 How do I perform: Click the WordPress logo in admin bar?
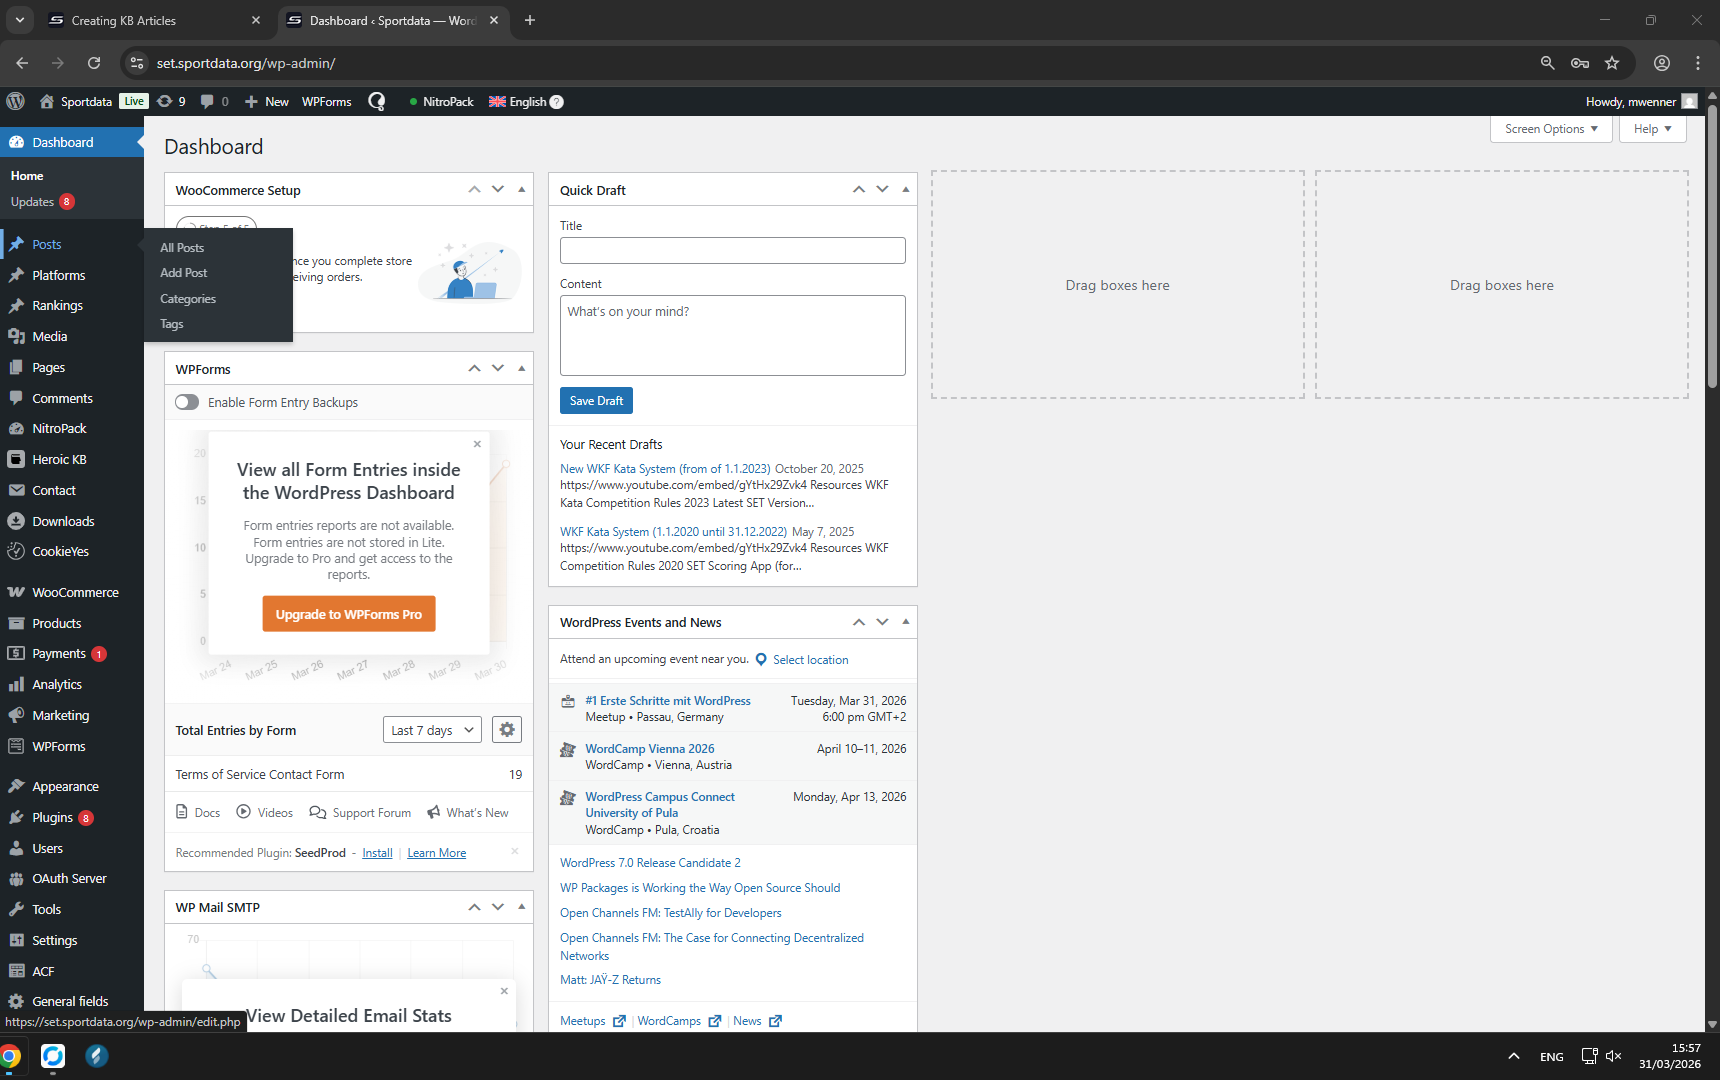click(x=15, y=101)
